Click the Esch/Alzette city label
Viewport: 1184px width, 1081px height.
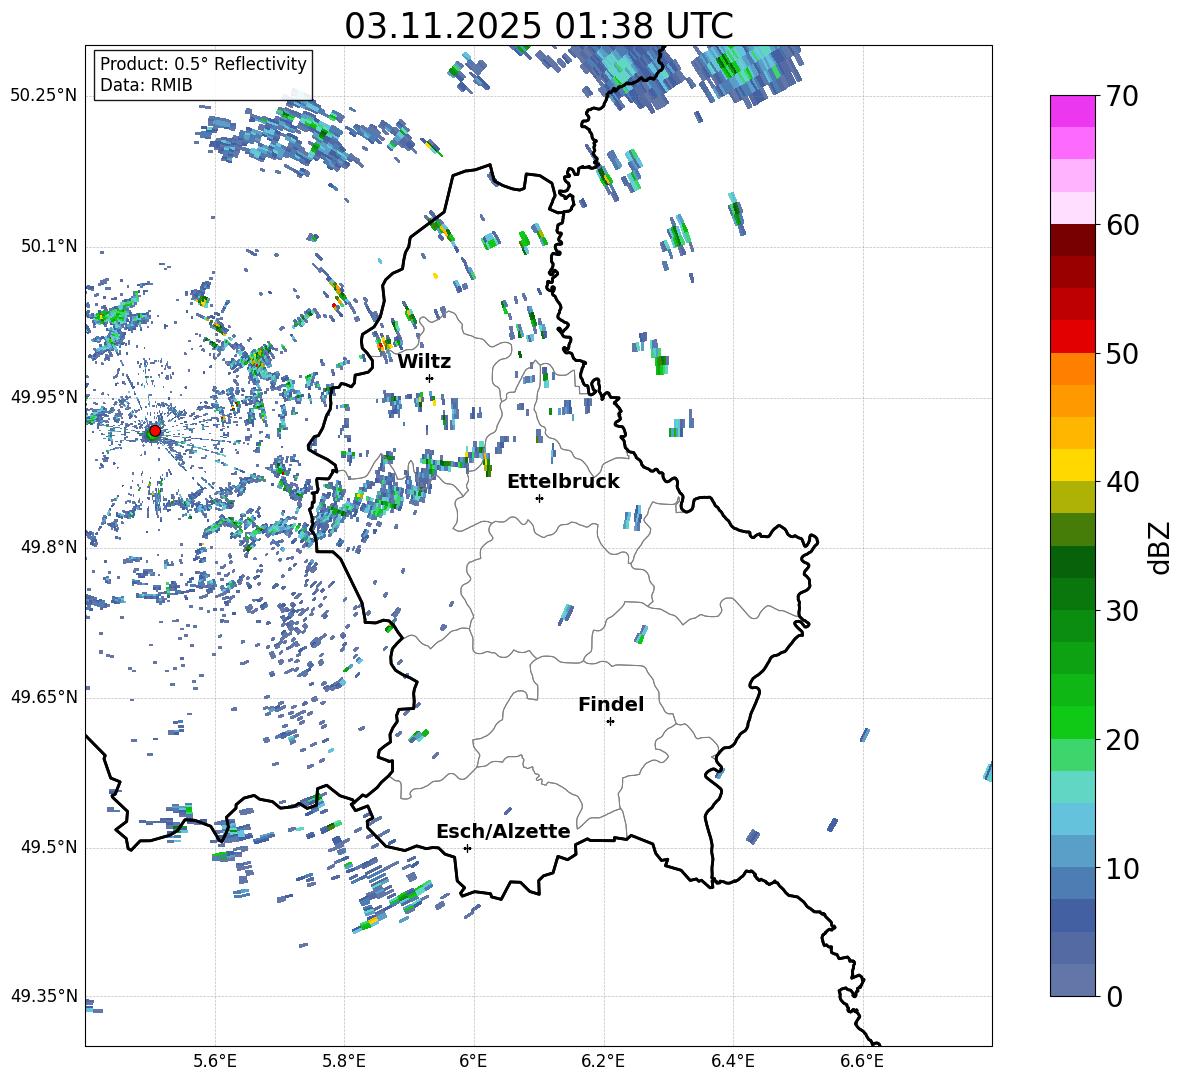[503, 831]
